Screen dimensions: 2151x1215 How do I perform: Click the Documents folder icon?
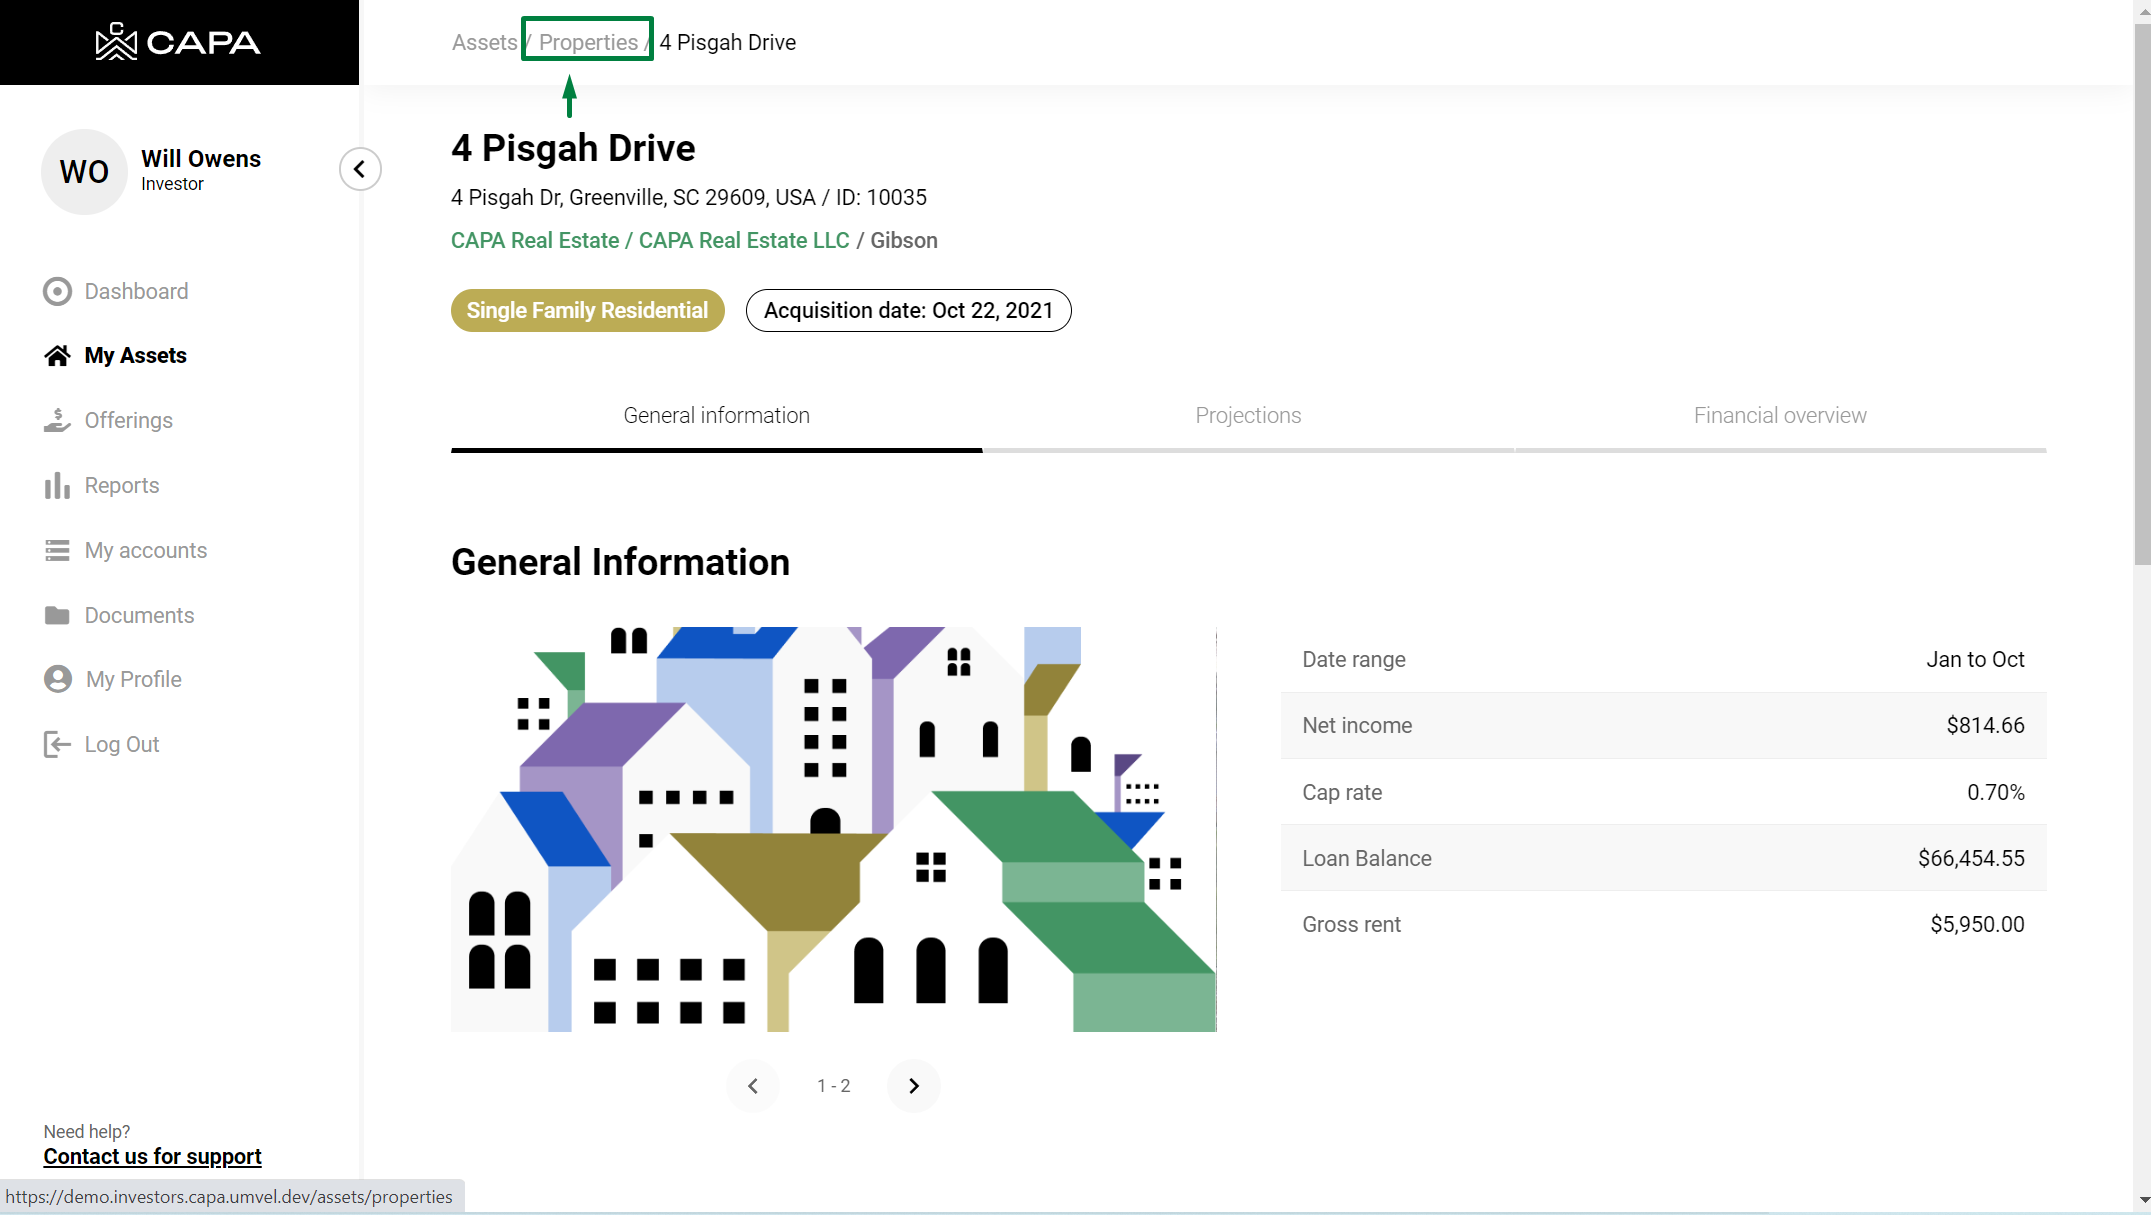[x=57, y=615]
